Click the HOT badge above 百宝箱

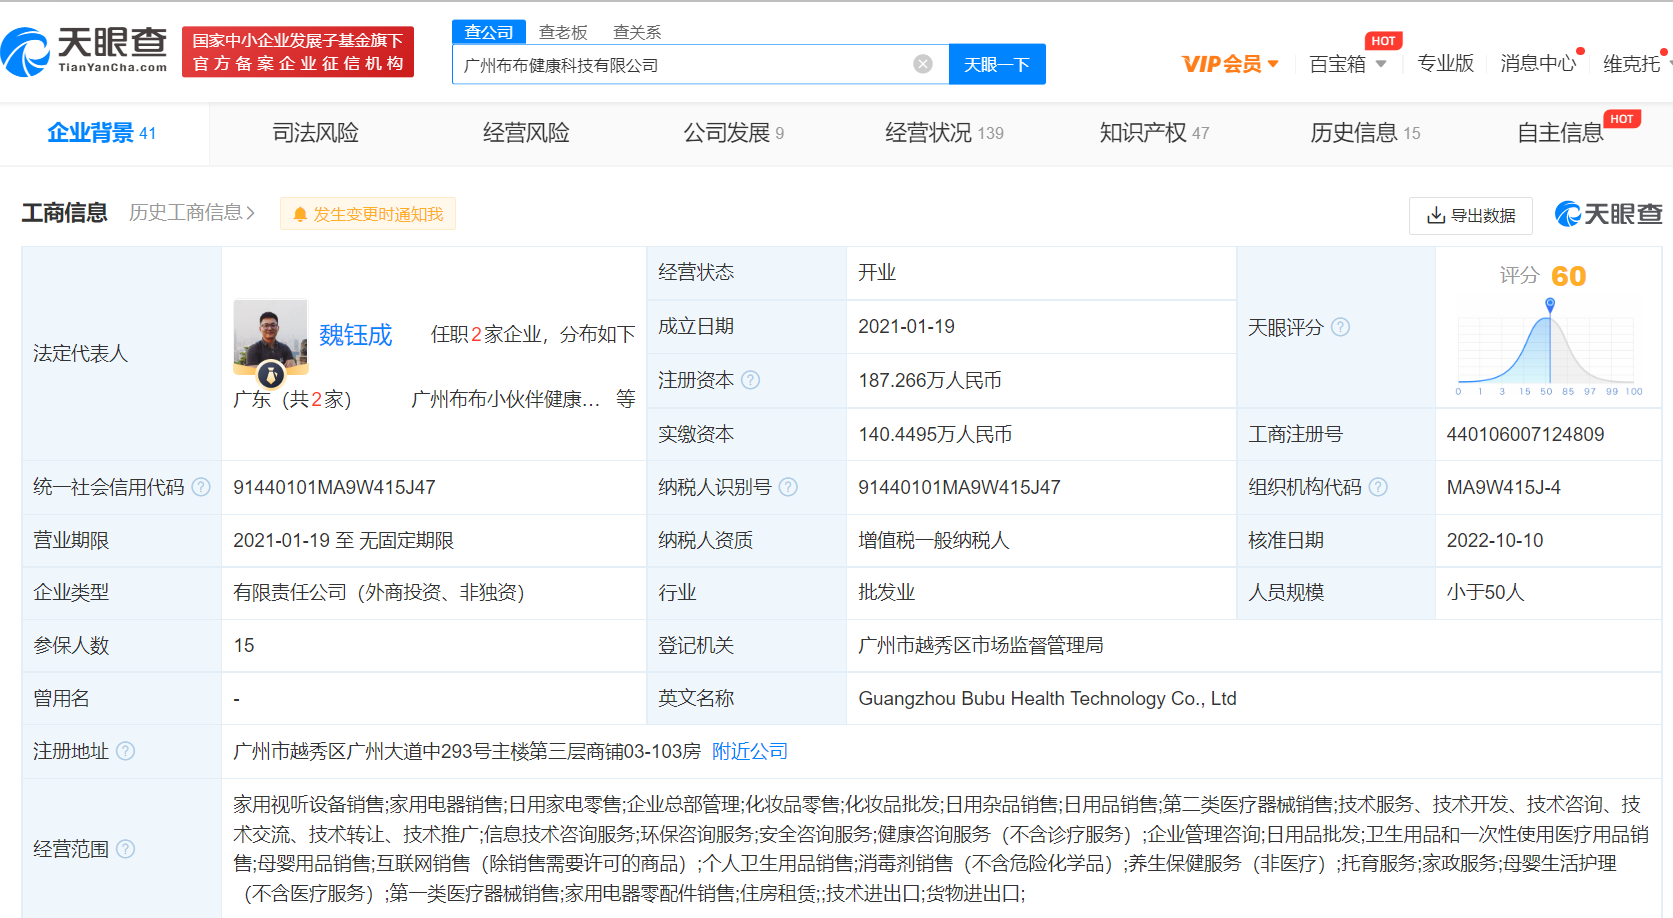tap(1384, 41)
